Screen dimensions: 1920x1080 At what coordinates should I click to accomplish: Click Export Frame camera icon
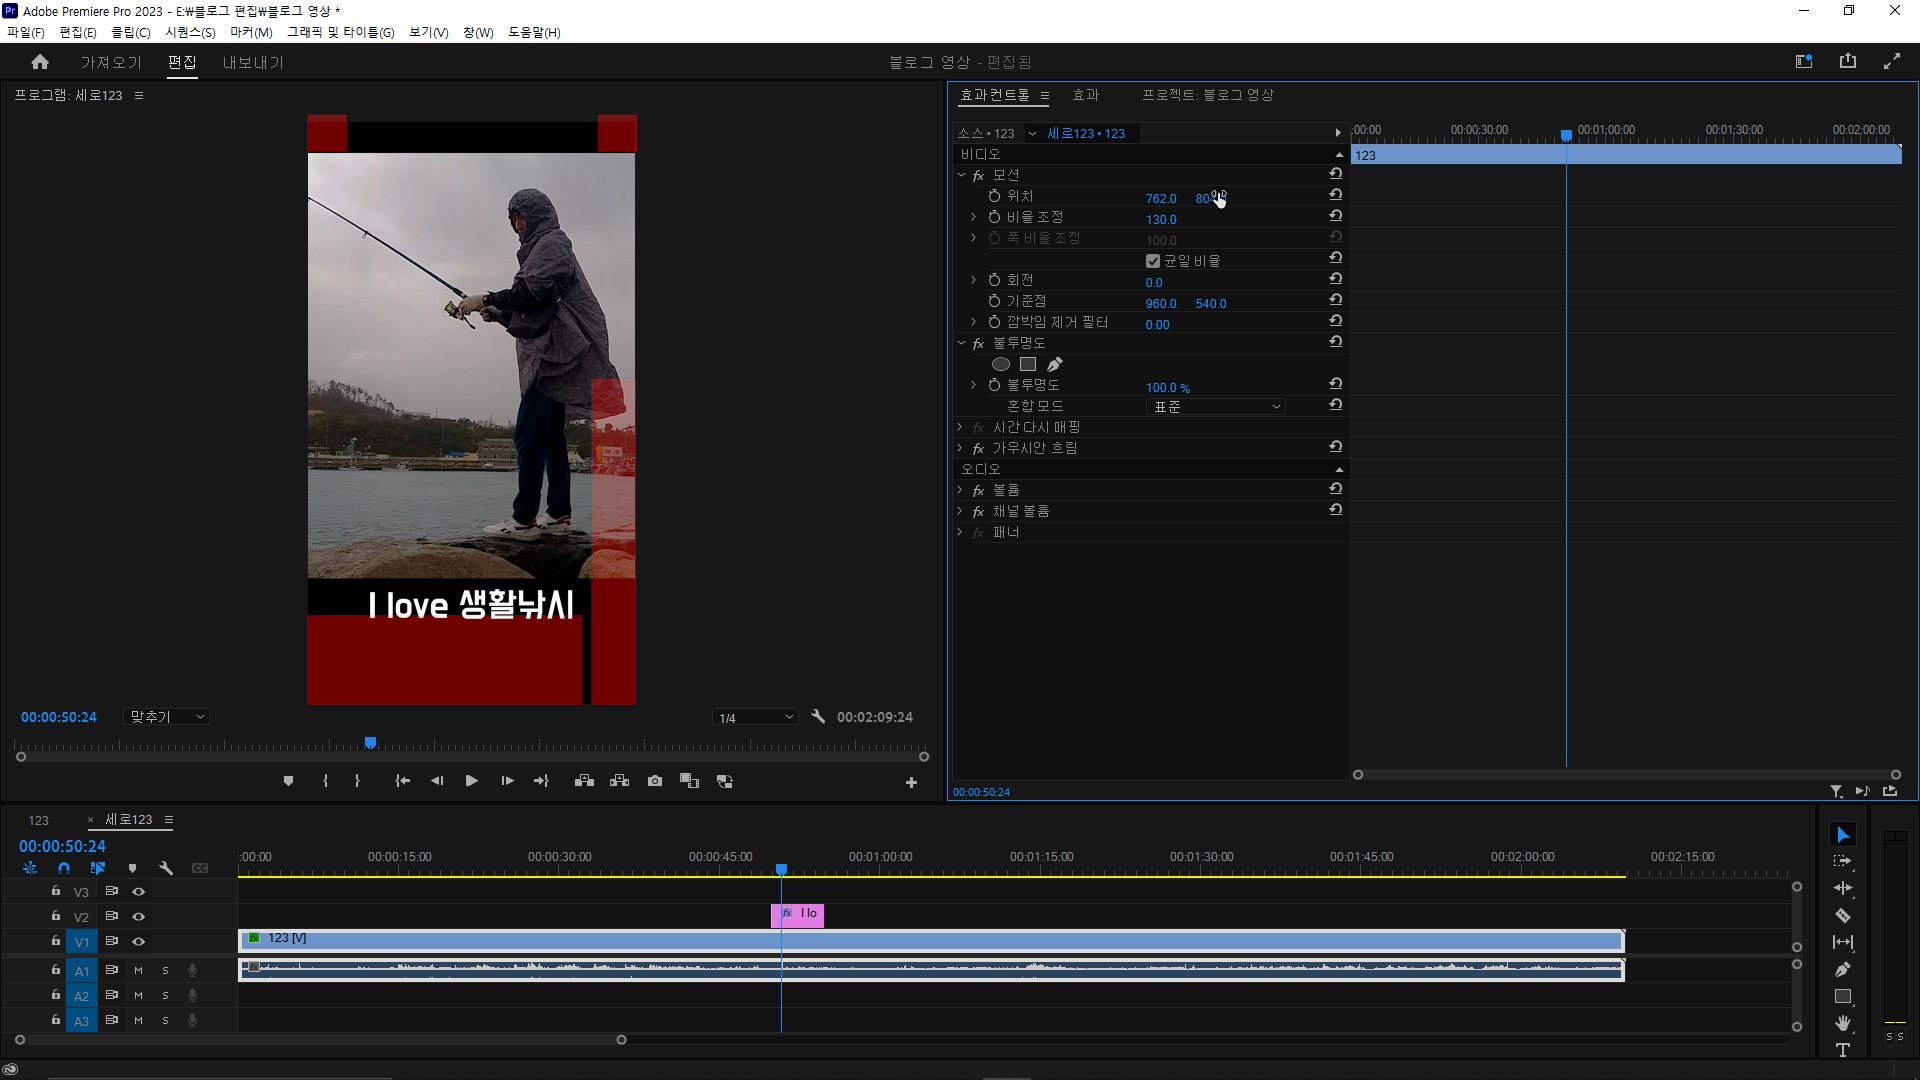click(655, 781)
